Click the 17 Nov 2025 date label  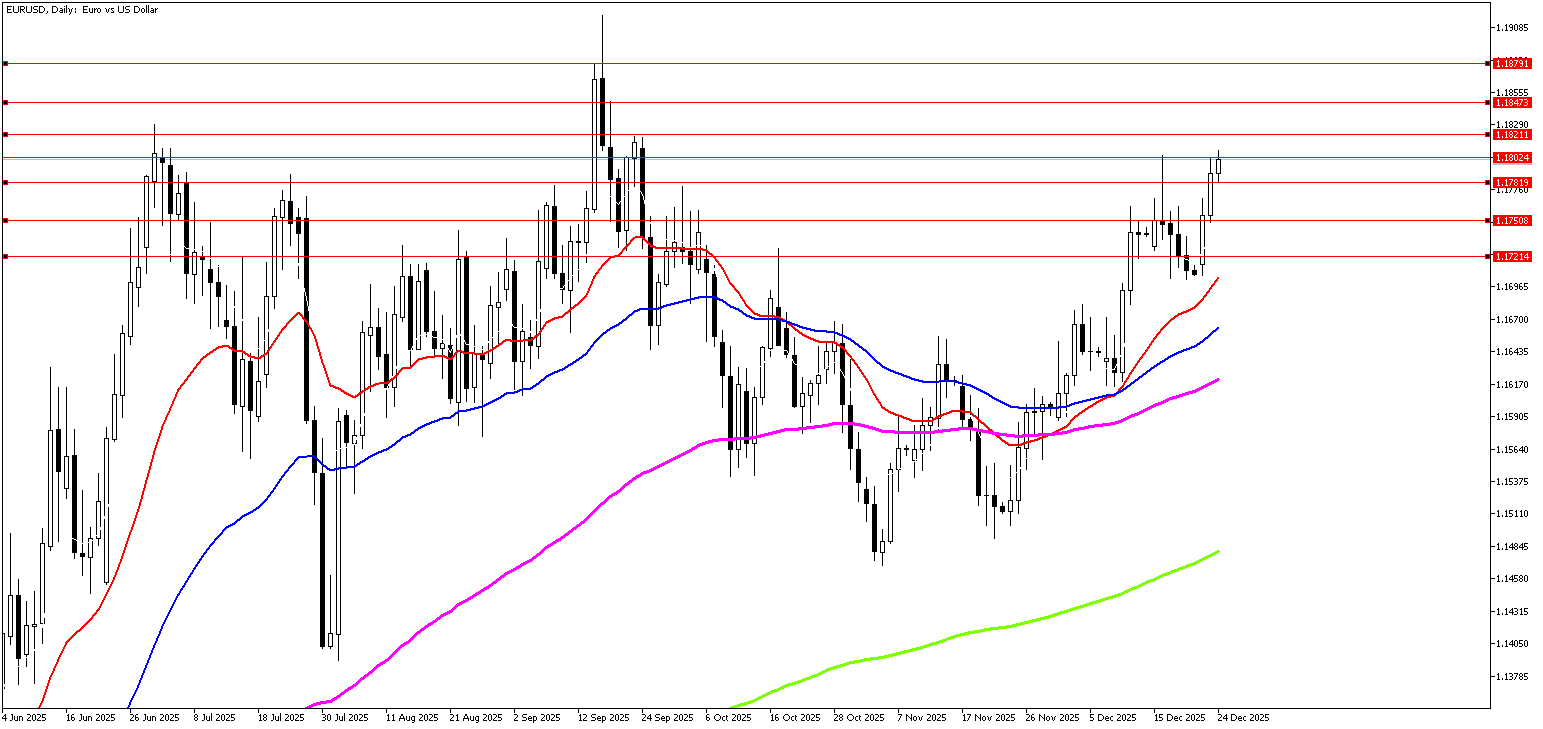pyautogui.click(x=987, y=718)
